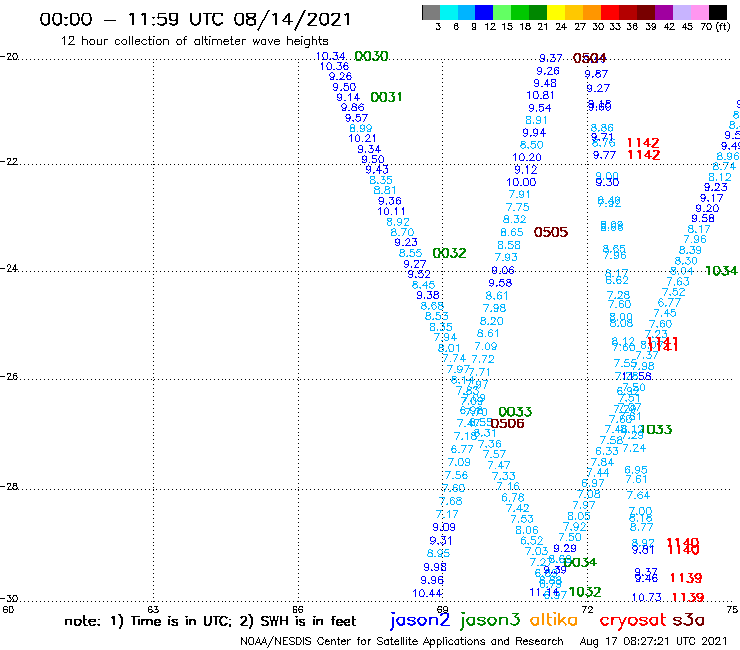Screen dimensions: 740x650
Task: Select the 10.21 wave height value
Action: tap(362, 138)
